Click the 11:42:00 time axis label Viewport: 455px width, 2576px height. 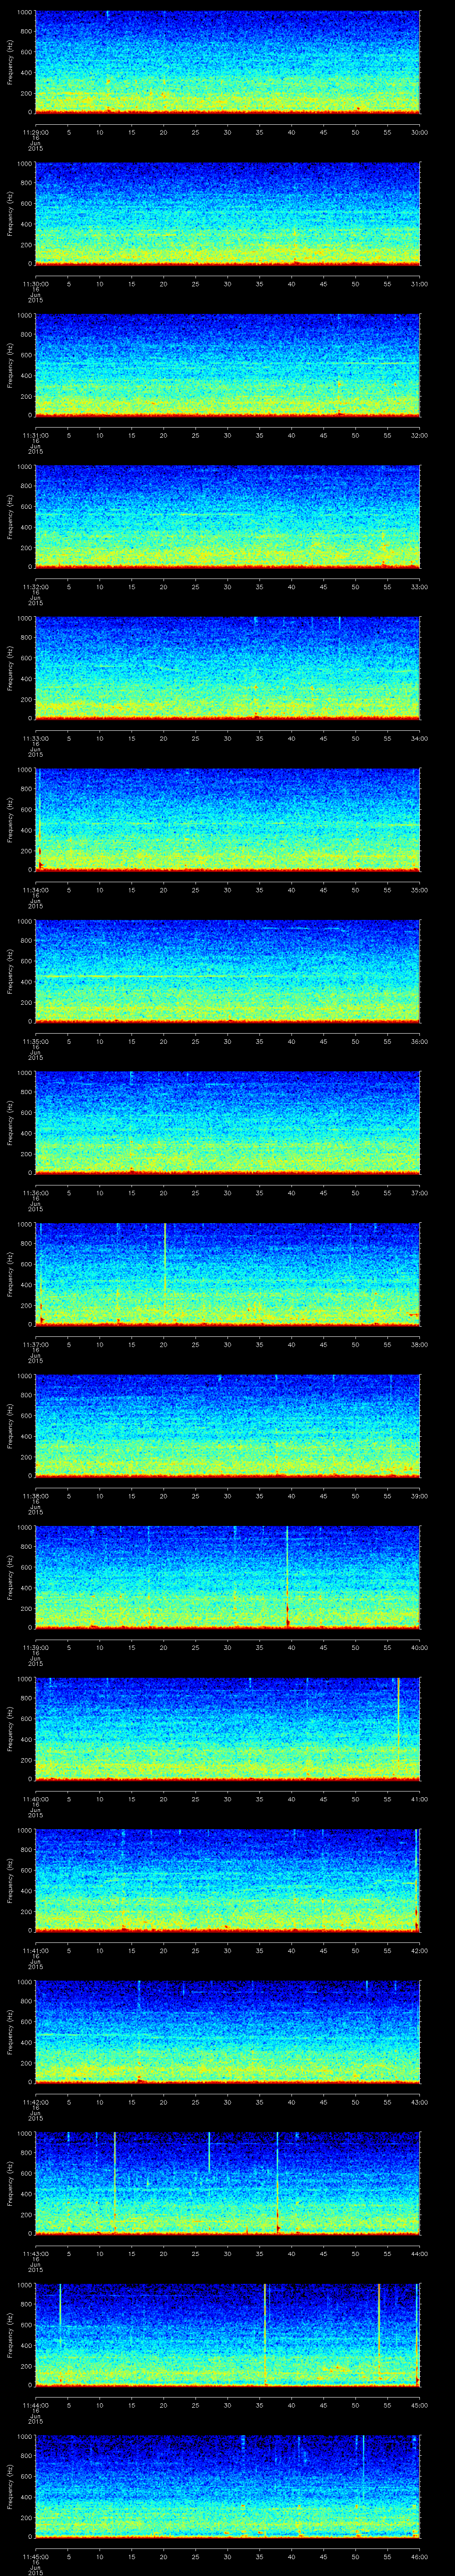click(x=35, y=2101)
